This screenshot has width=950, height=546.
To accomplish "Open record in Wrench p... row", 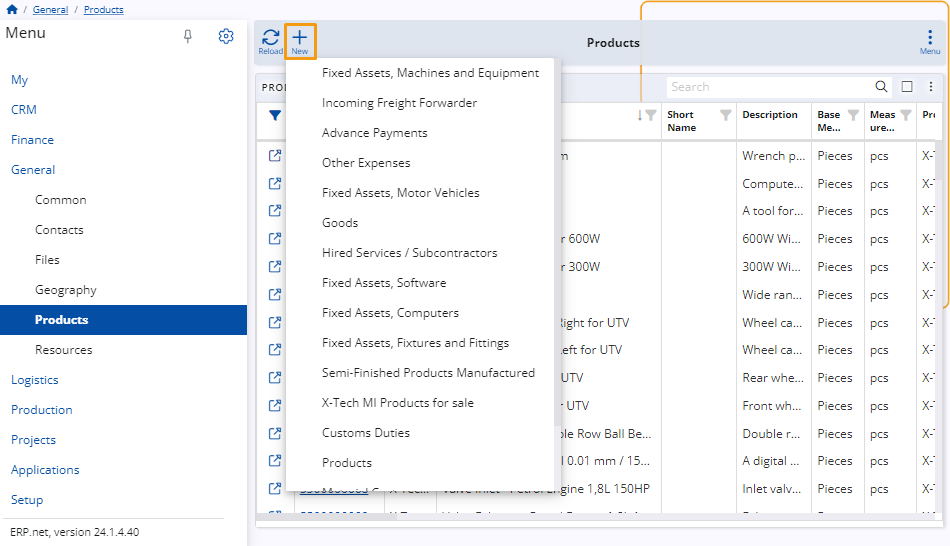I will [x=275, y=156].
